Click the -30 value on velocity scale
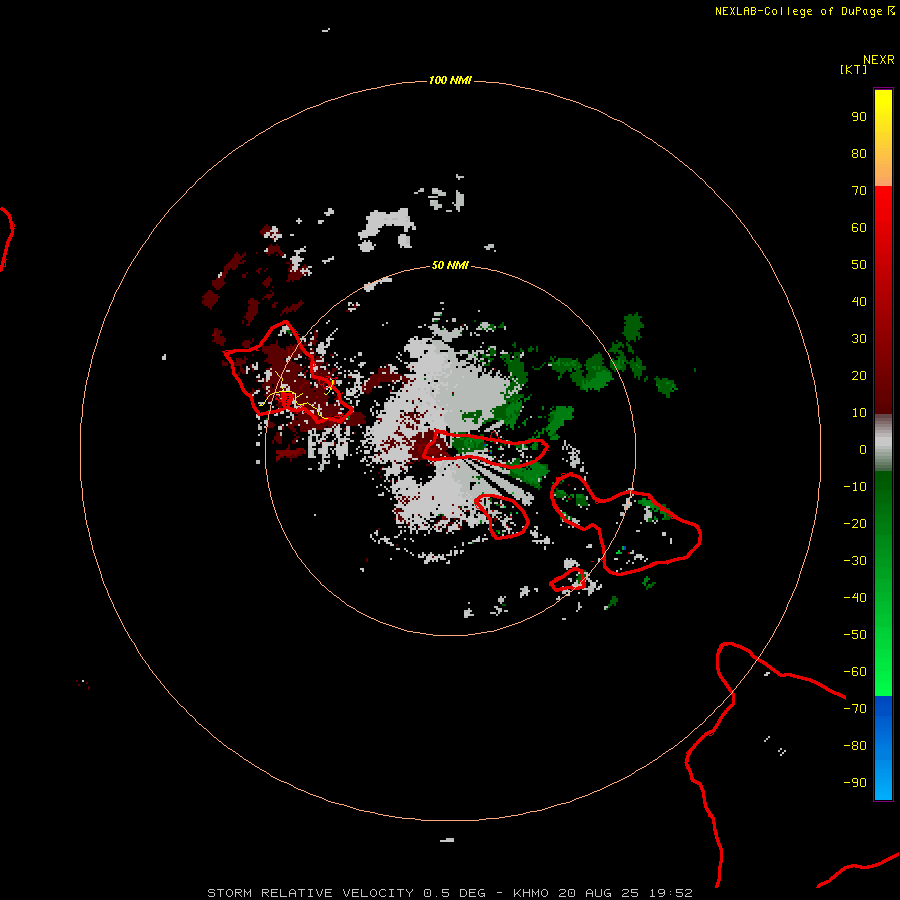Viewport: 900px width, 900px height. tap(855, 561)
